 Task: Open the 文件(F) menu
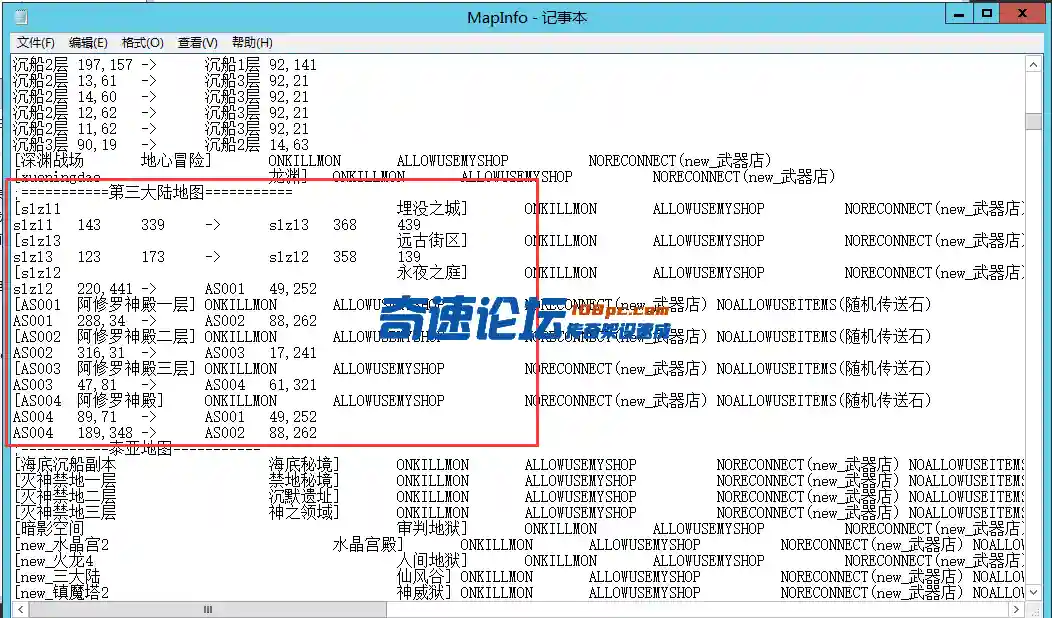36,42
